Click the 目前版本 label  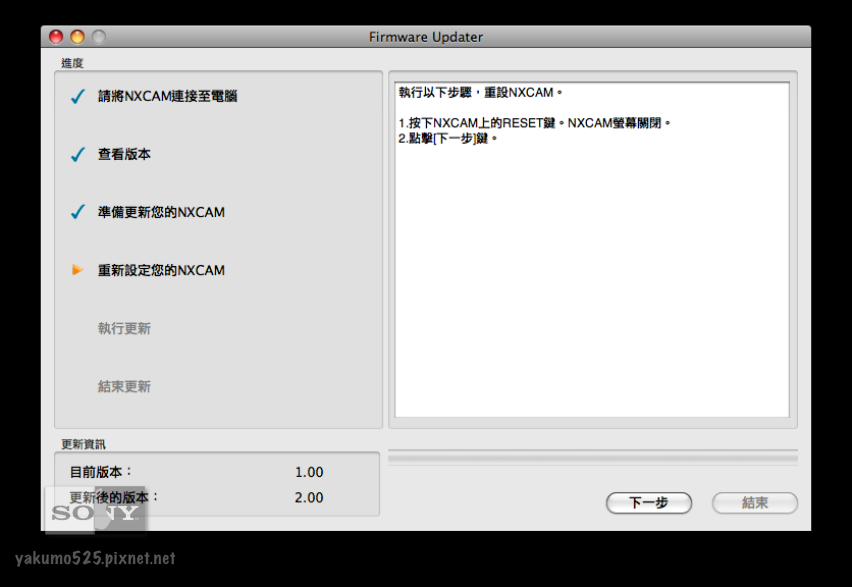[101, 472]
